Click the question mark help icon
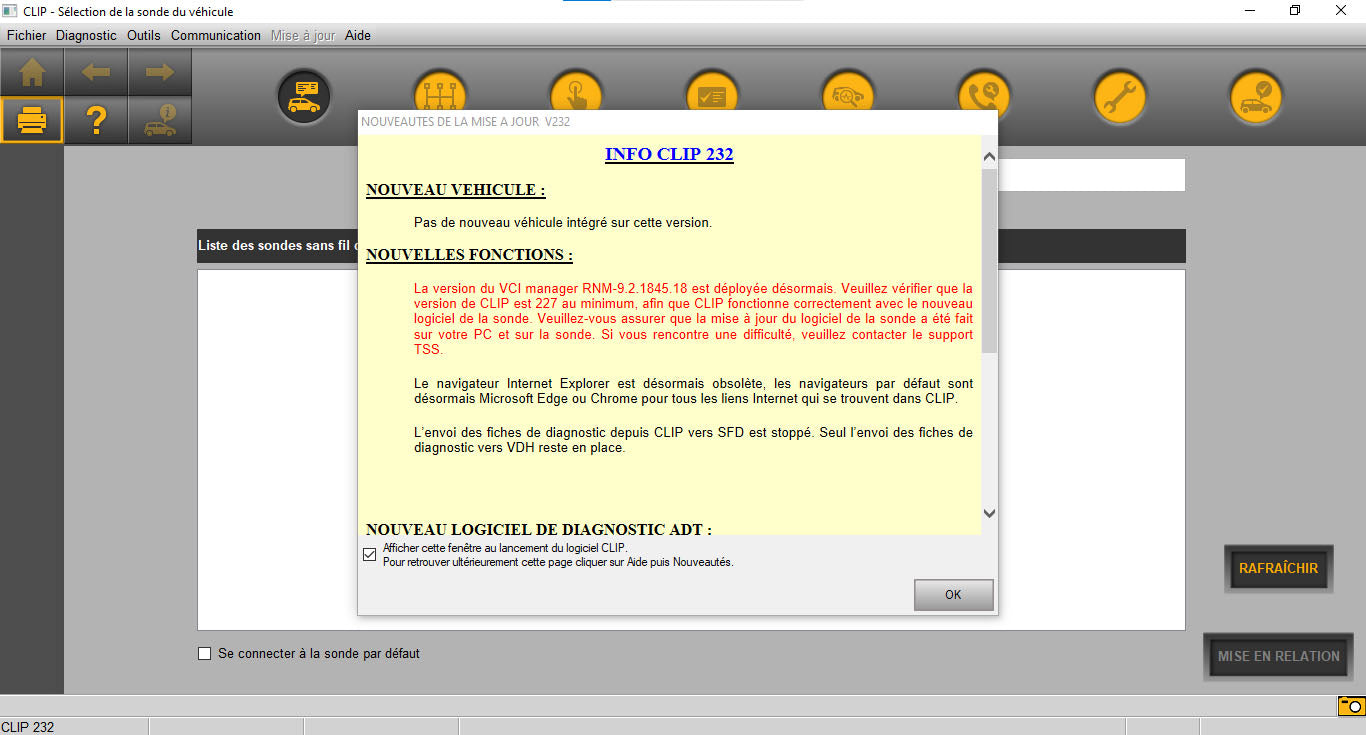Viewport: 1366px width, 735px height. point(96,120)
